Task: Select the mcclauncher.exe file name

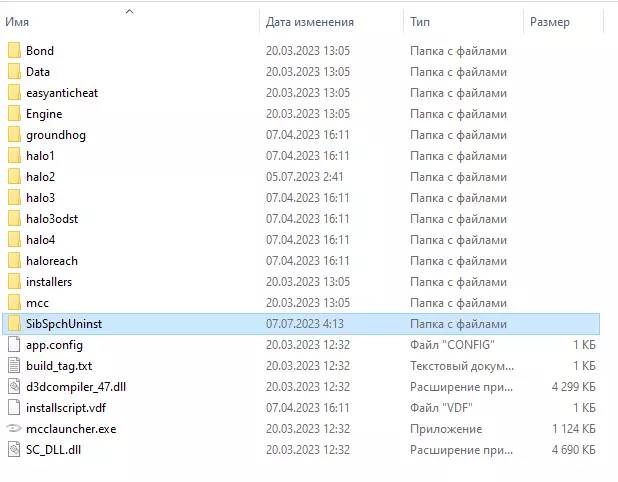Action: pos(71,428)
